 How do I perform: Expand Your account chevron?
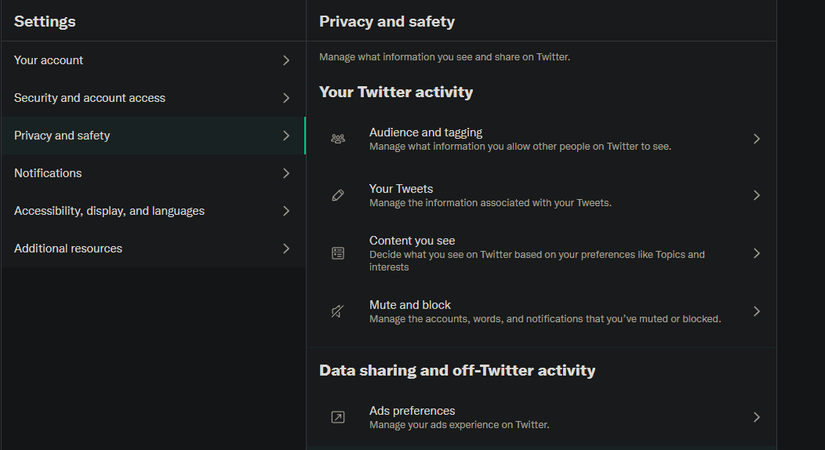(286, 61)
